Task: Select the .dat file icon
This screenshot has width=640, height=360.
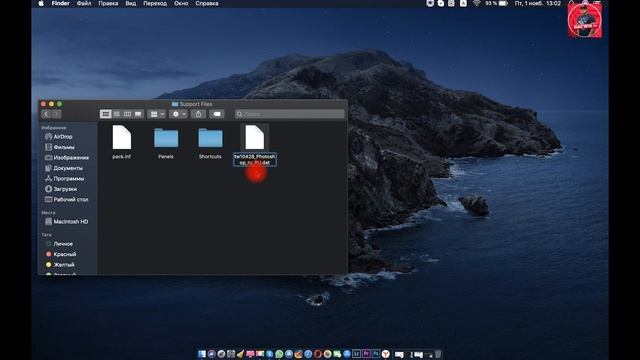Action: [x=255, y=138]
